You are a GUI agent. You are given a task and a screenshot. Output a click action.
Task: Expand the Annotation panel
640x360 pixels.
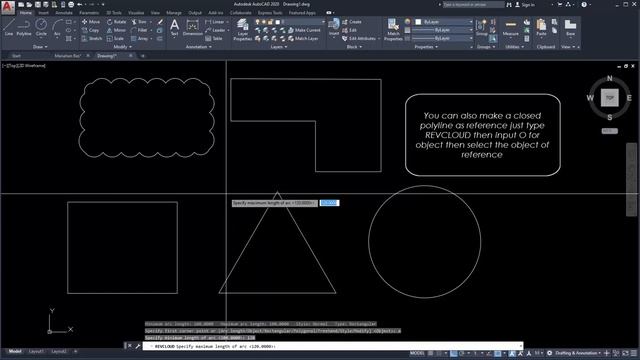point(199,47)
